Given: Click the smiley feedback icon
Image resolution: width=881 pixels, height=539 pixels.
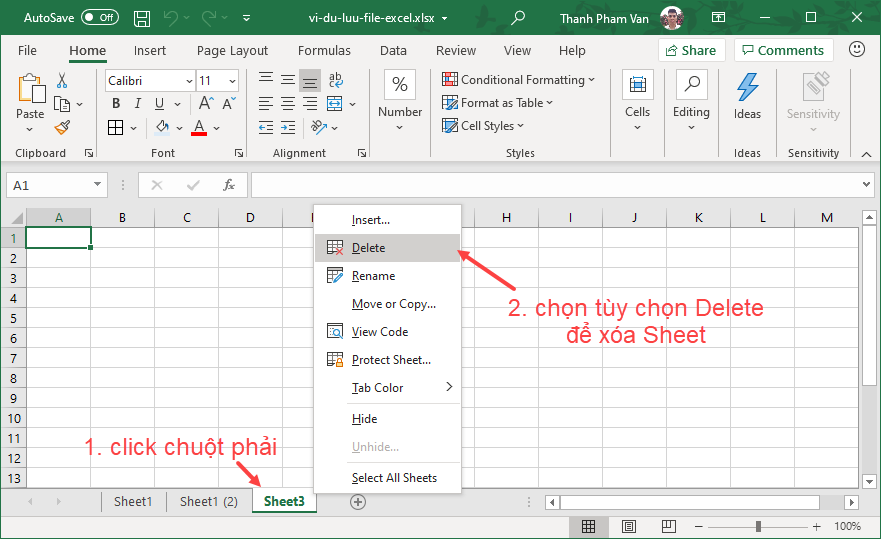Looking at the screenshot, I should tap(856, 49).
